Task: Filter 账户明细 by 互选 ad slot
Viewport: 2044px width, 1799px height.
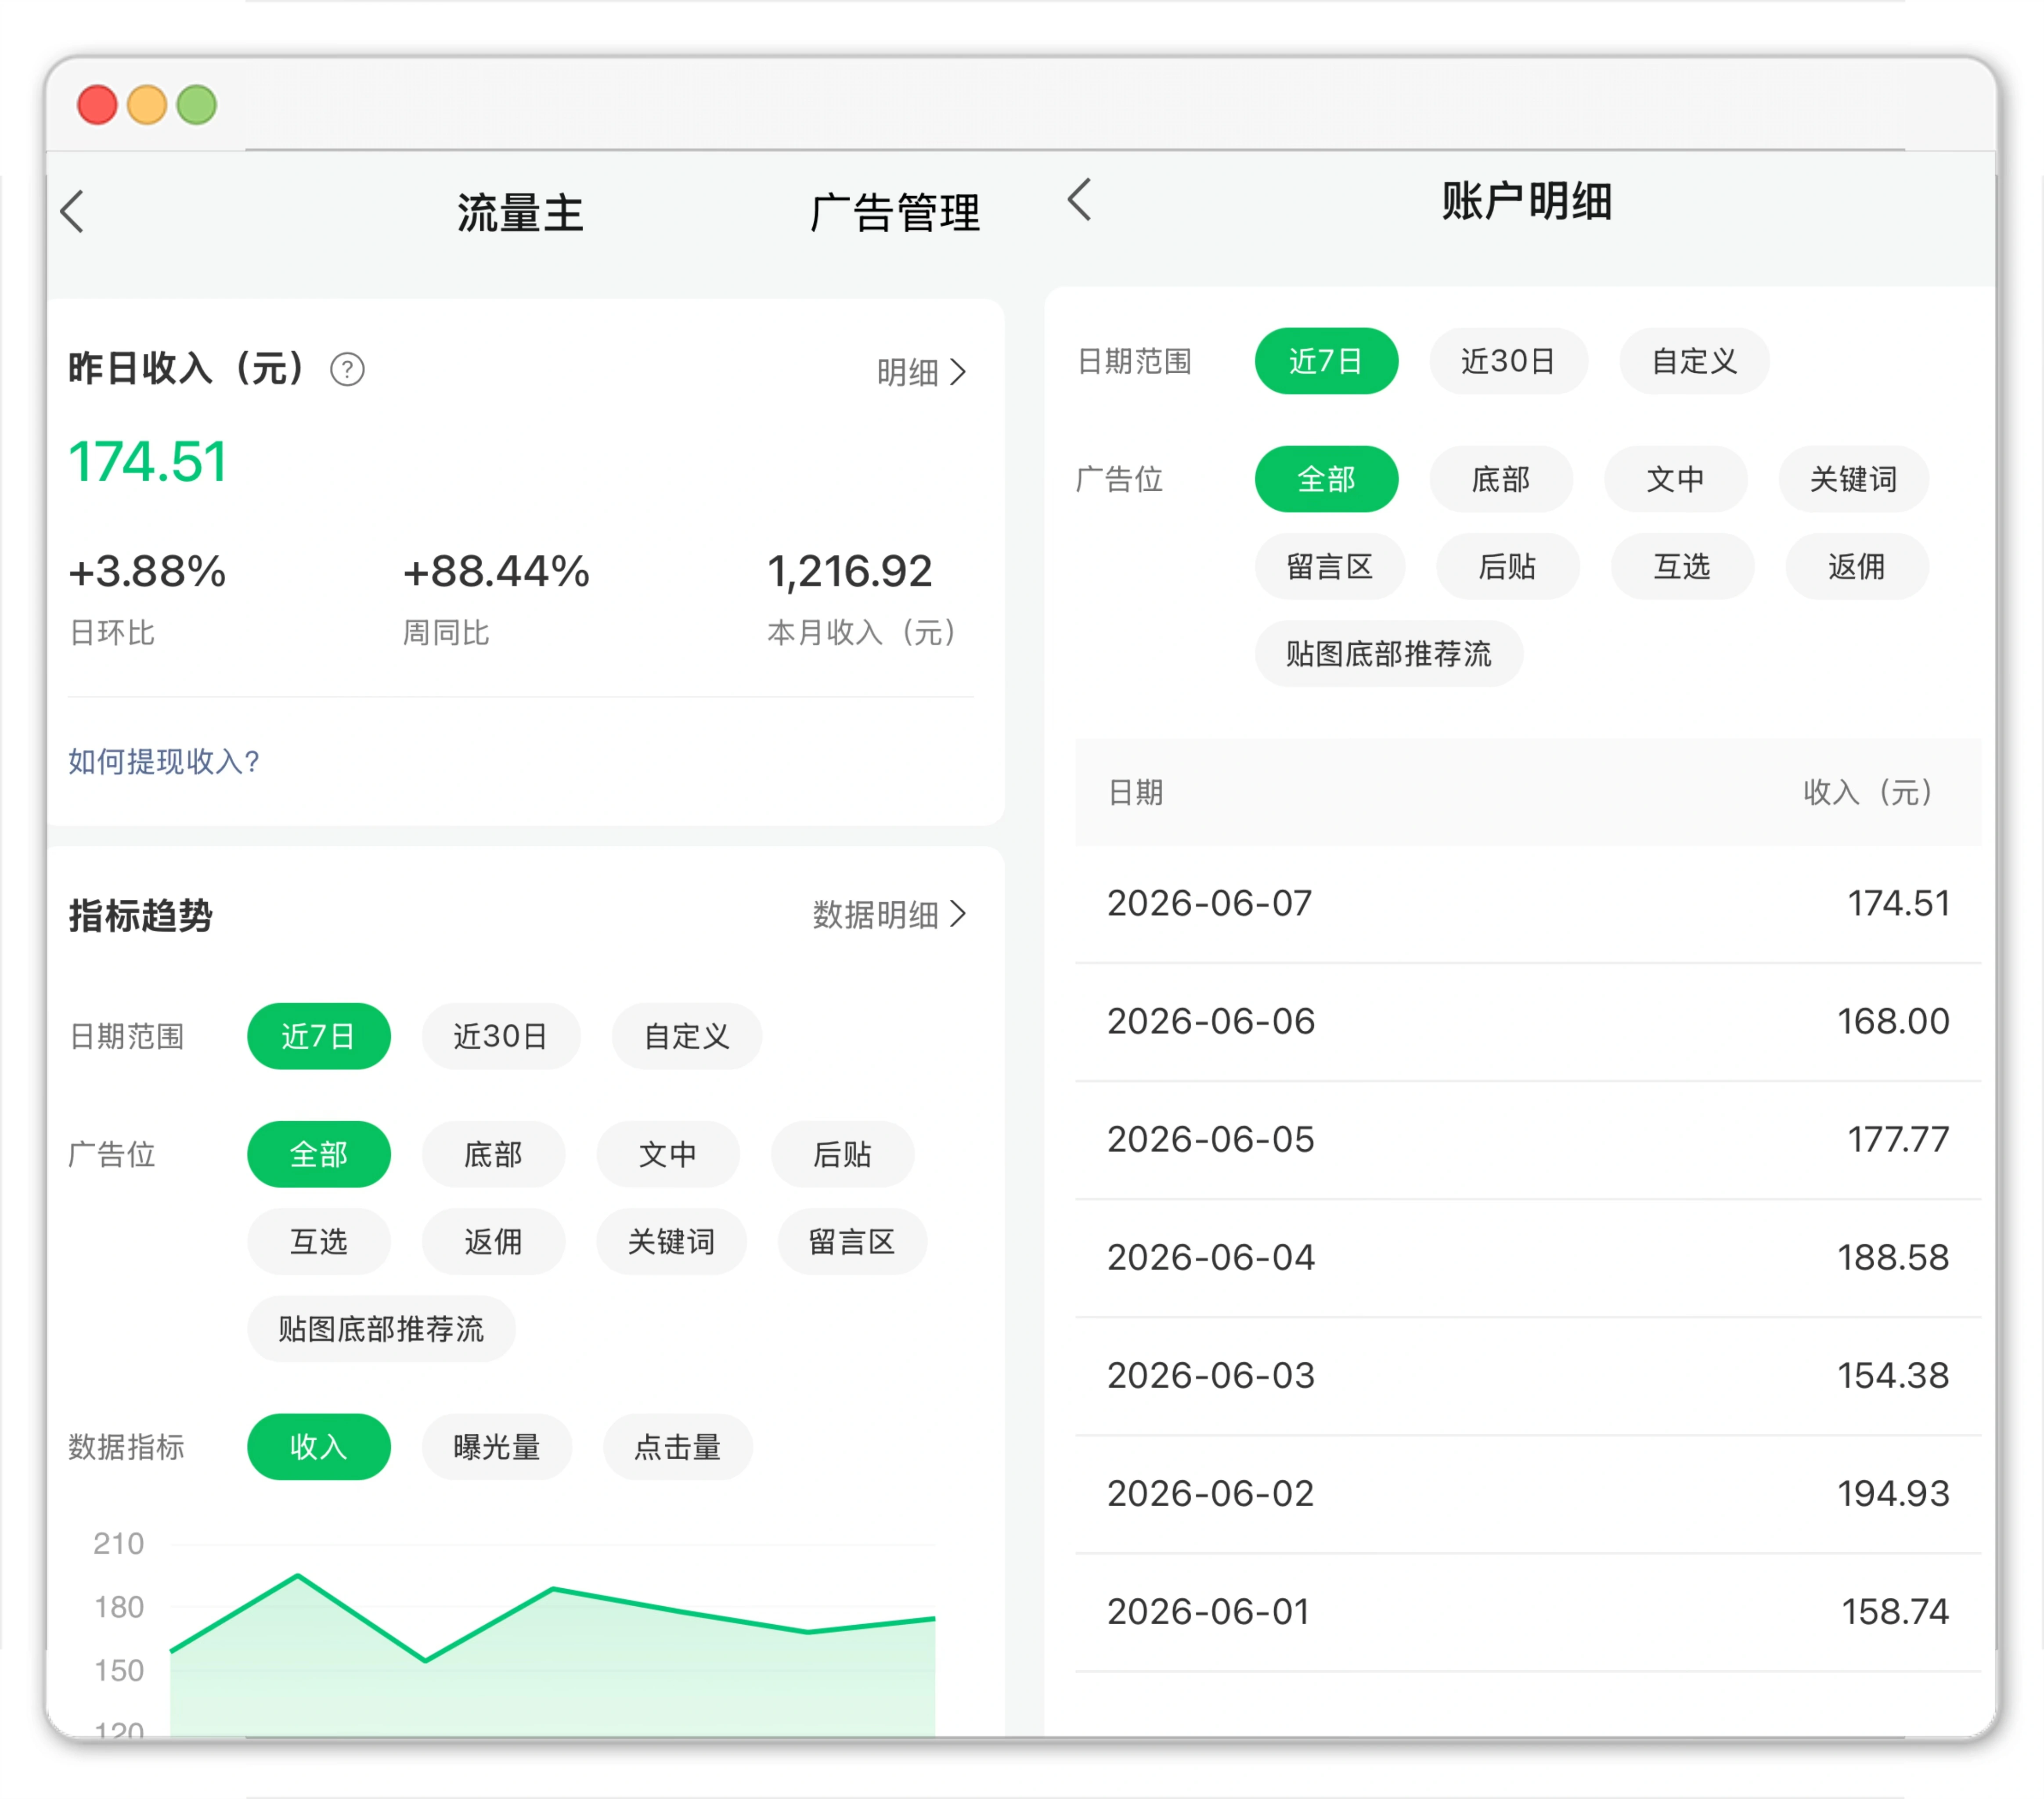Action: pyautogui.click(x=1683, y=567)
